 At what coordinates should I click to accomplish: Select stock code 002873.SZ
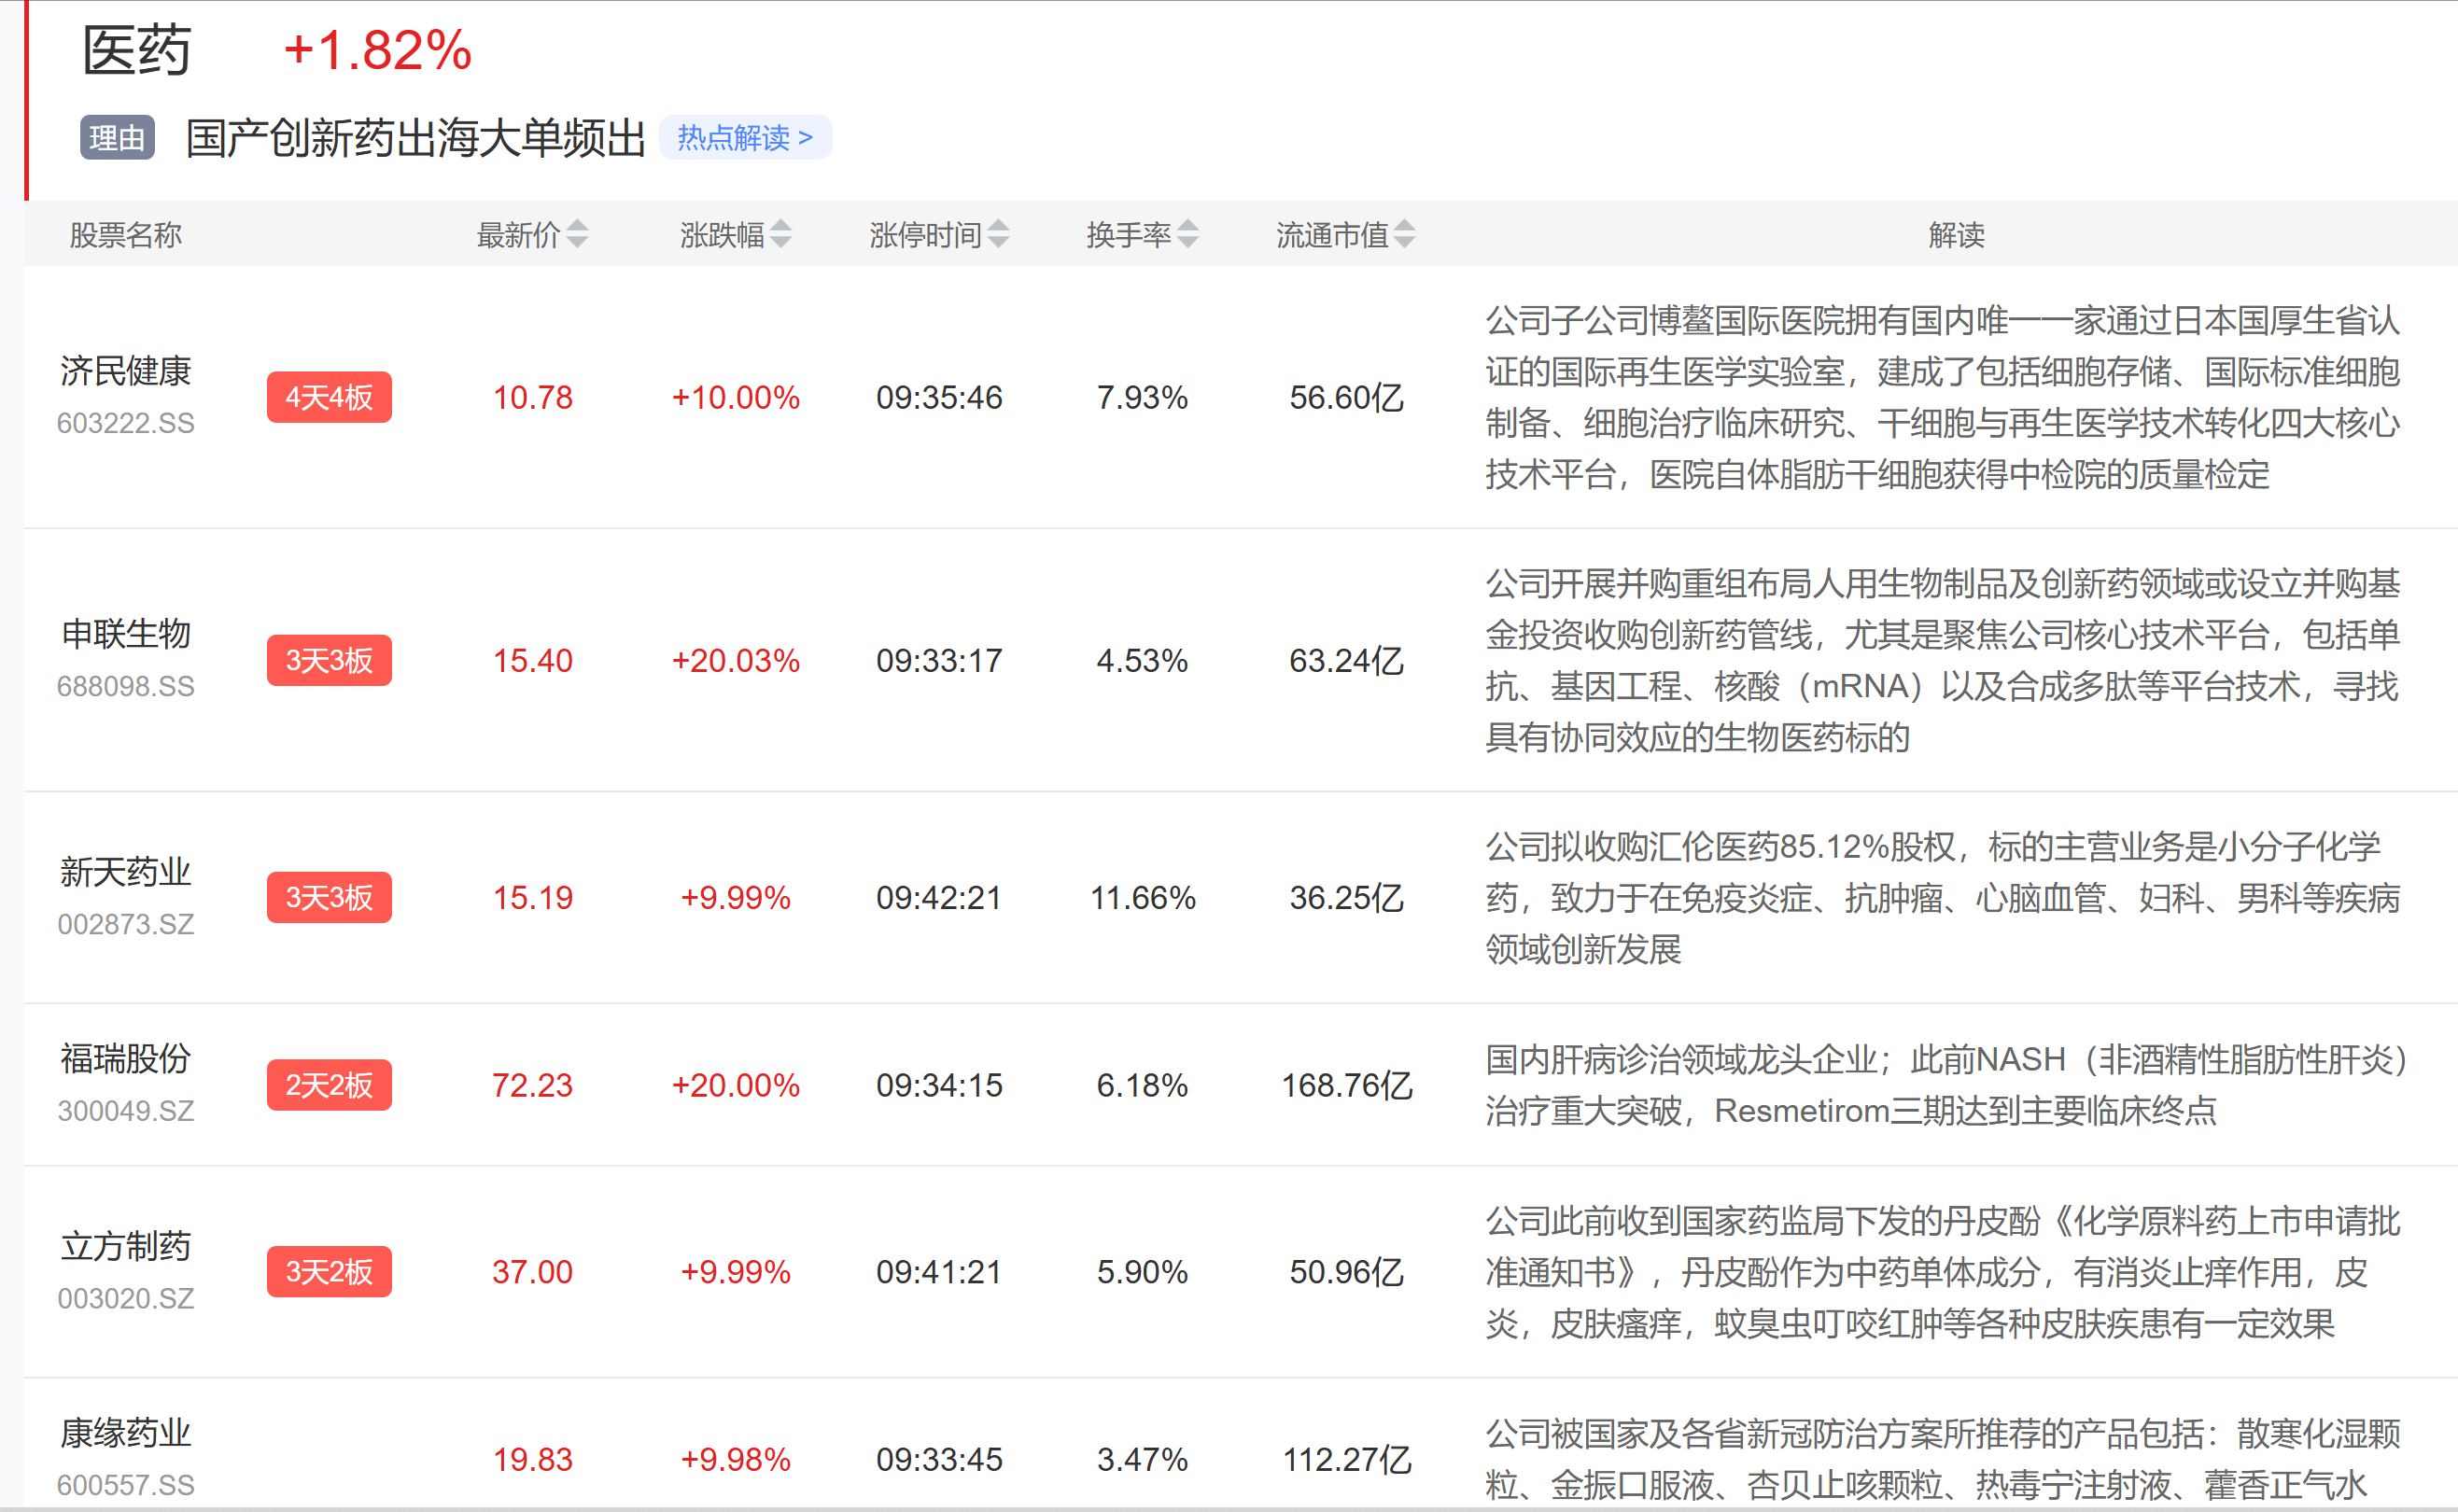125,924
